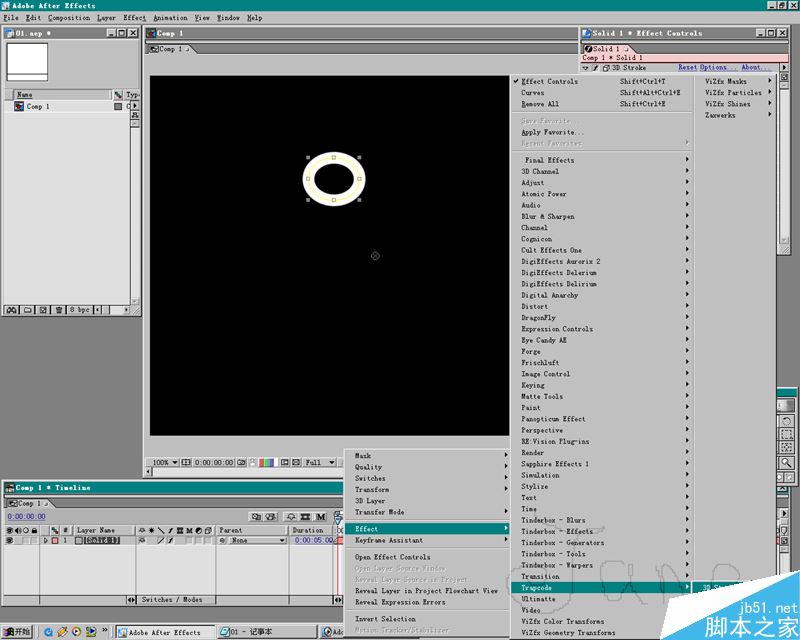Click the RGB channel color swatch in viewer
The width and height of the screenshot is (800, 640).
pos(268,463)
